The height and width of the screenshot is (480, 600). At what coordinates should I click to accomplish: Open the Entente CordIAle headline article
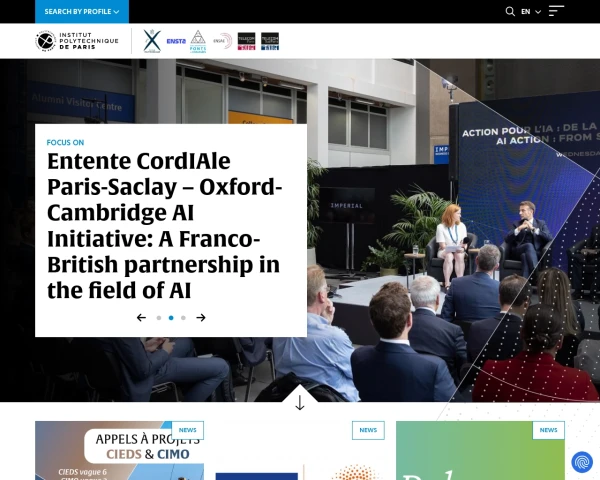click(164, 225)
